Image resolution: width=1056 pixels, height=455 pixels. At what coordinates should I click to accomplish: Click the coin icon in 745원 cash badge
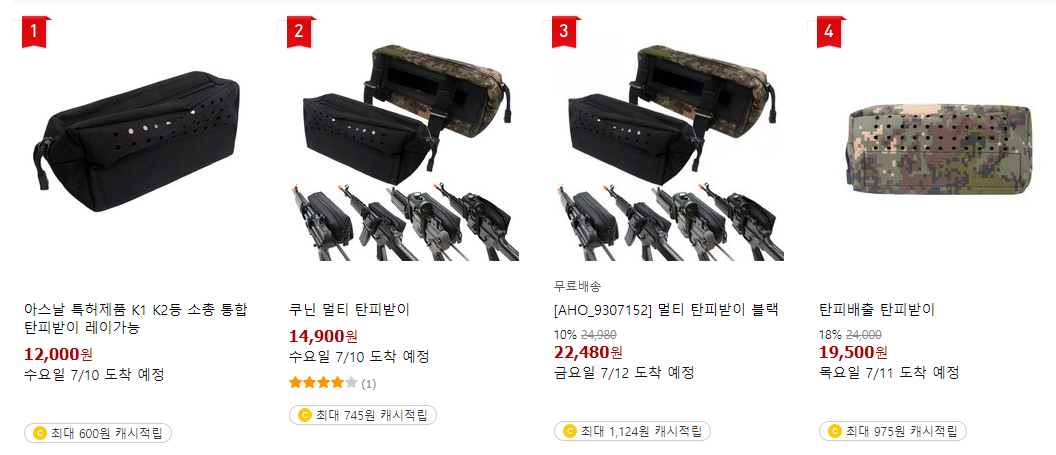(304, 415)
